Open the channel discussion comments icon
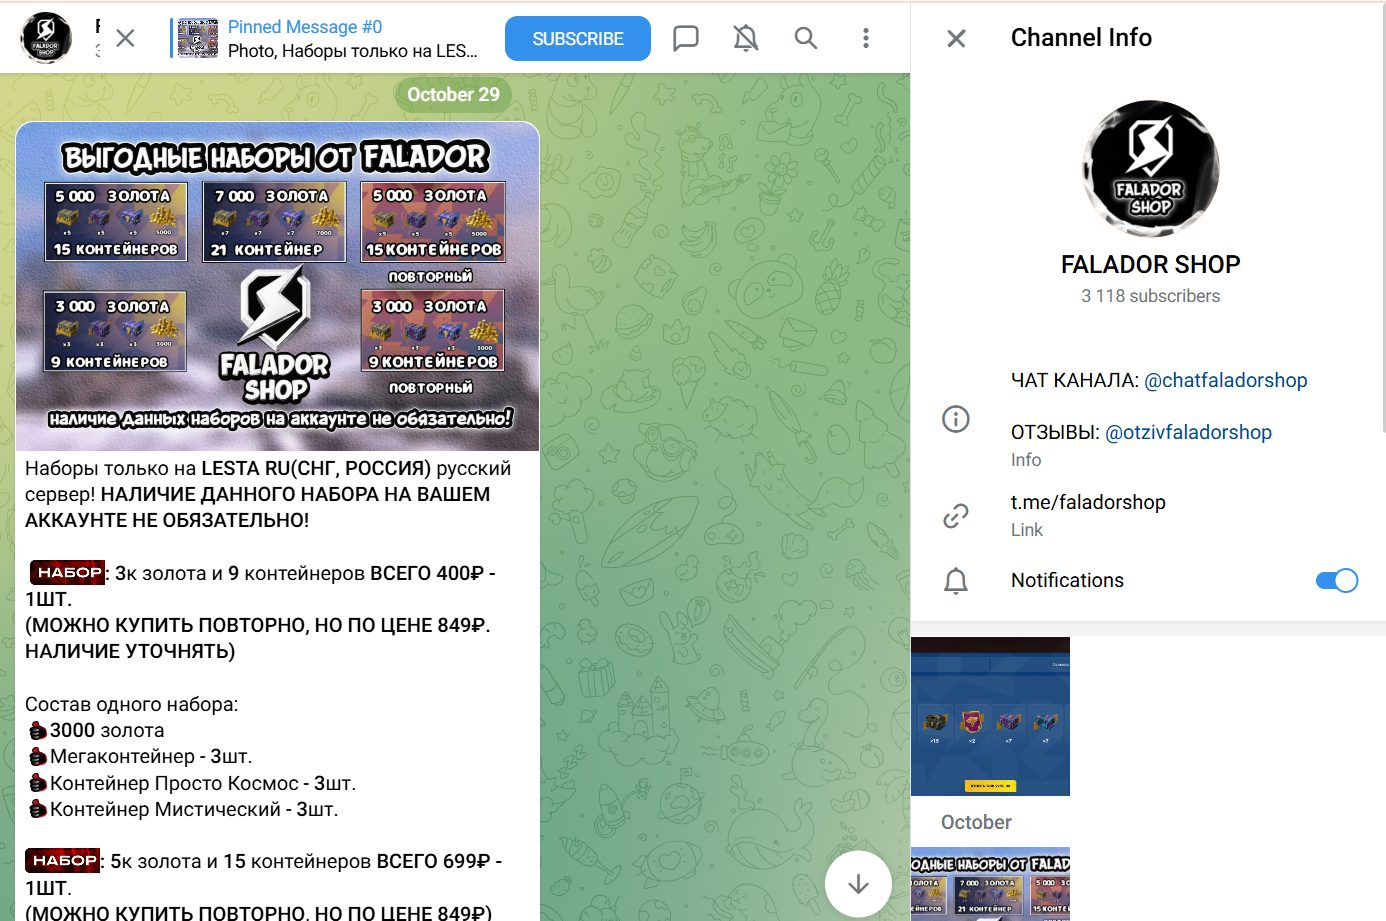 click(686, 38)
